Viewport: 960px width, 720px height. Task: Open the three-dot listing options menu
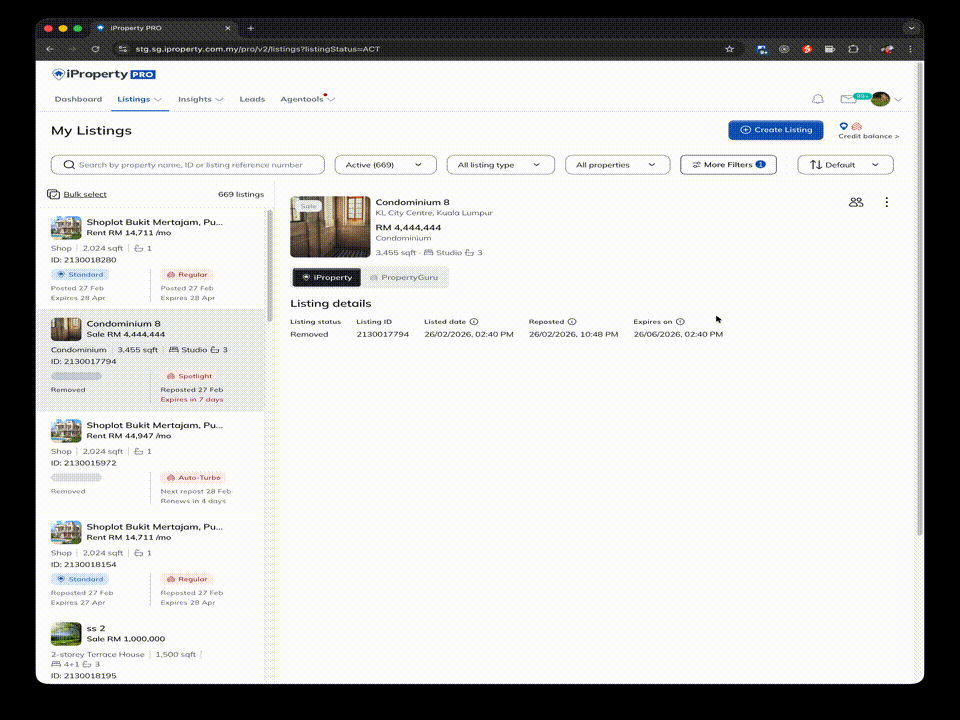[886, 202]
